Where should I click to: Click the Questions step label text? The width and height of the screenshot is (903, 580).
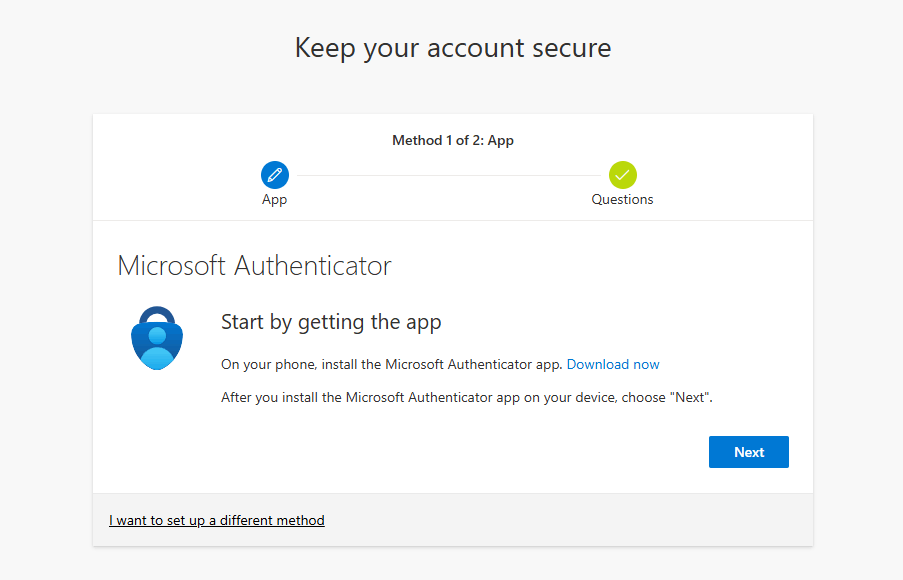[622, 199]
